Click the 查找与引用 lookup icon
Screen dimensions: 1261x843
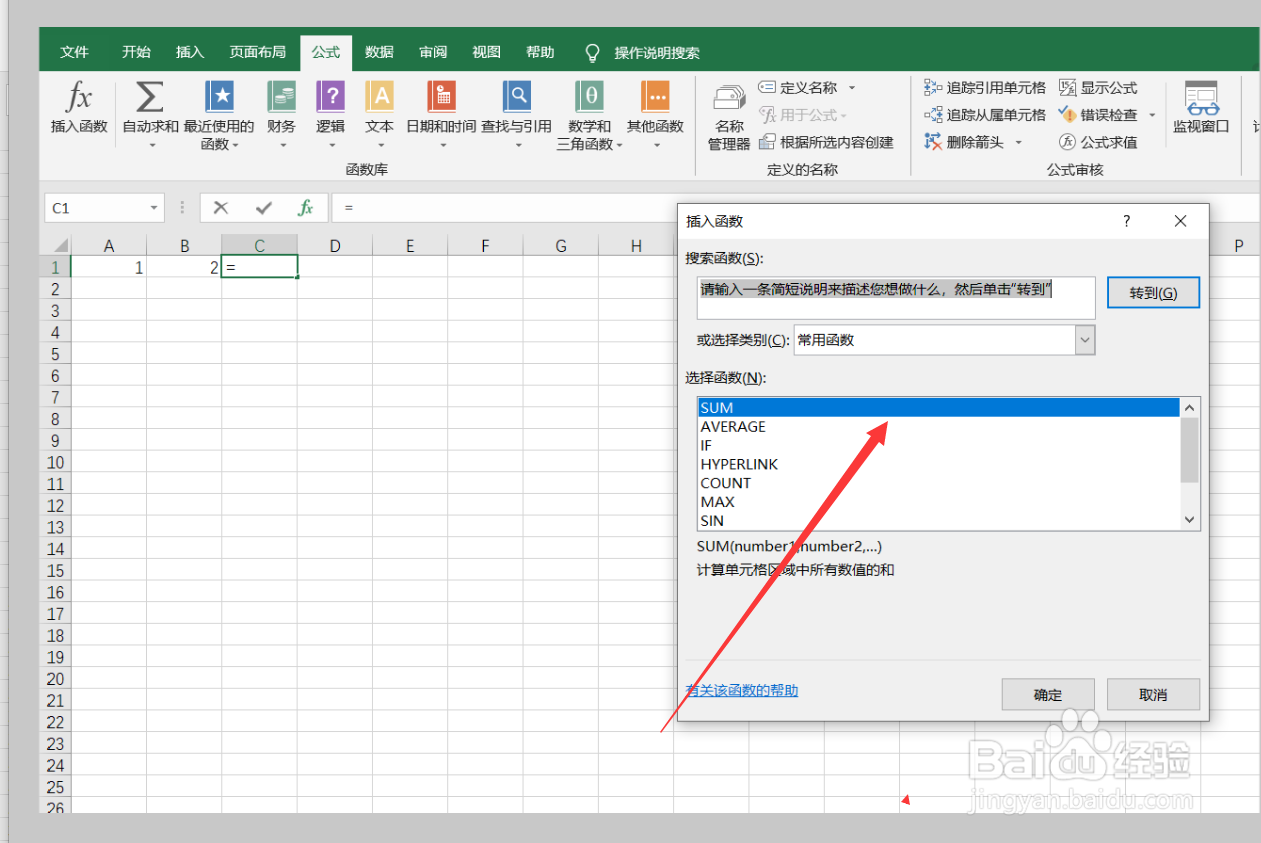516,110
